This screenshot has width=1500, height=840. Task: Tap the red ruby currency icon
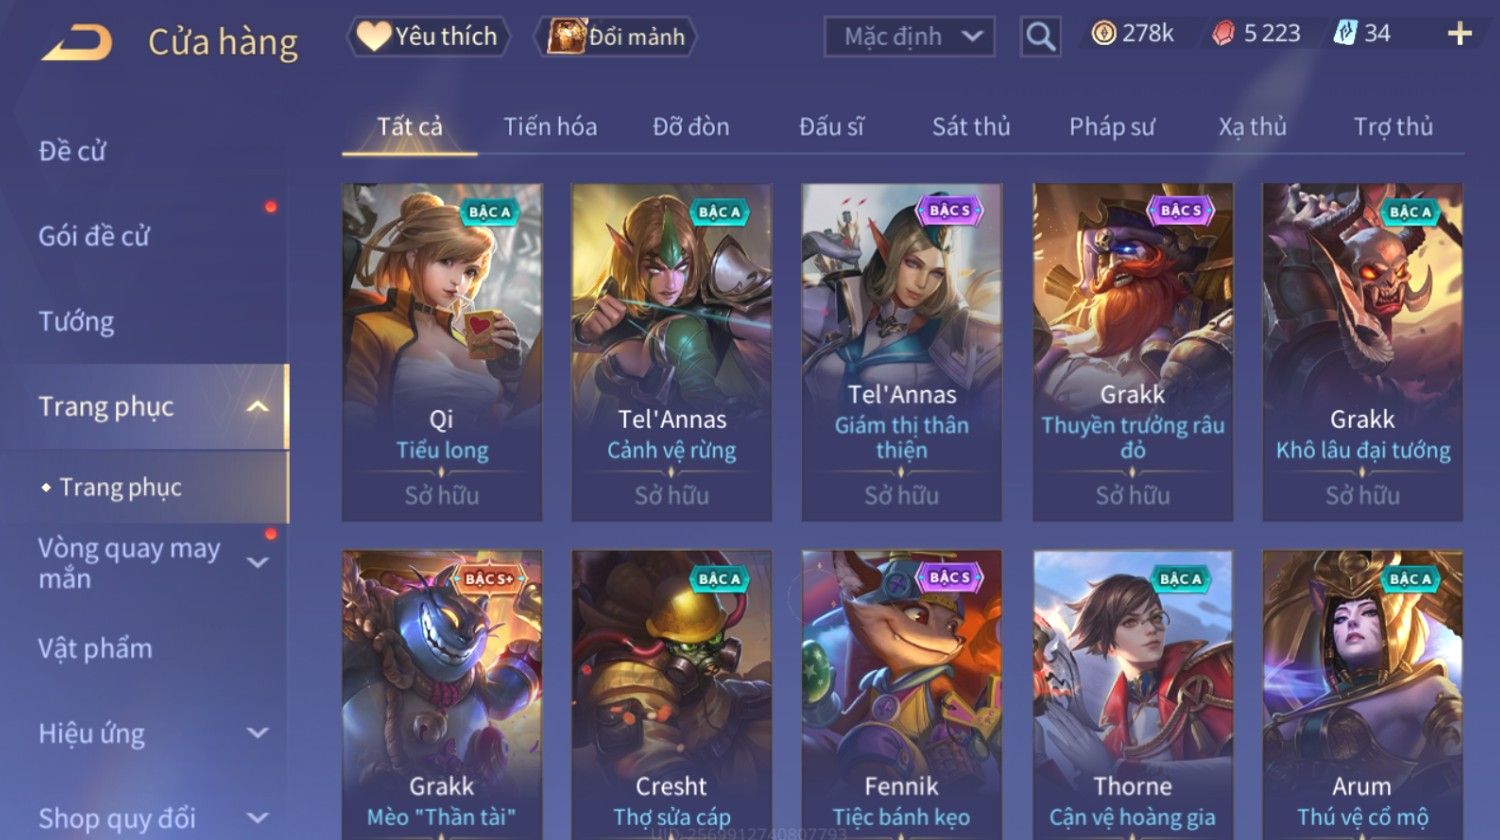point(1223,34)
